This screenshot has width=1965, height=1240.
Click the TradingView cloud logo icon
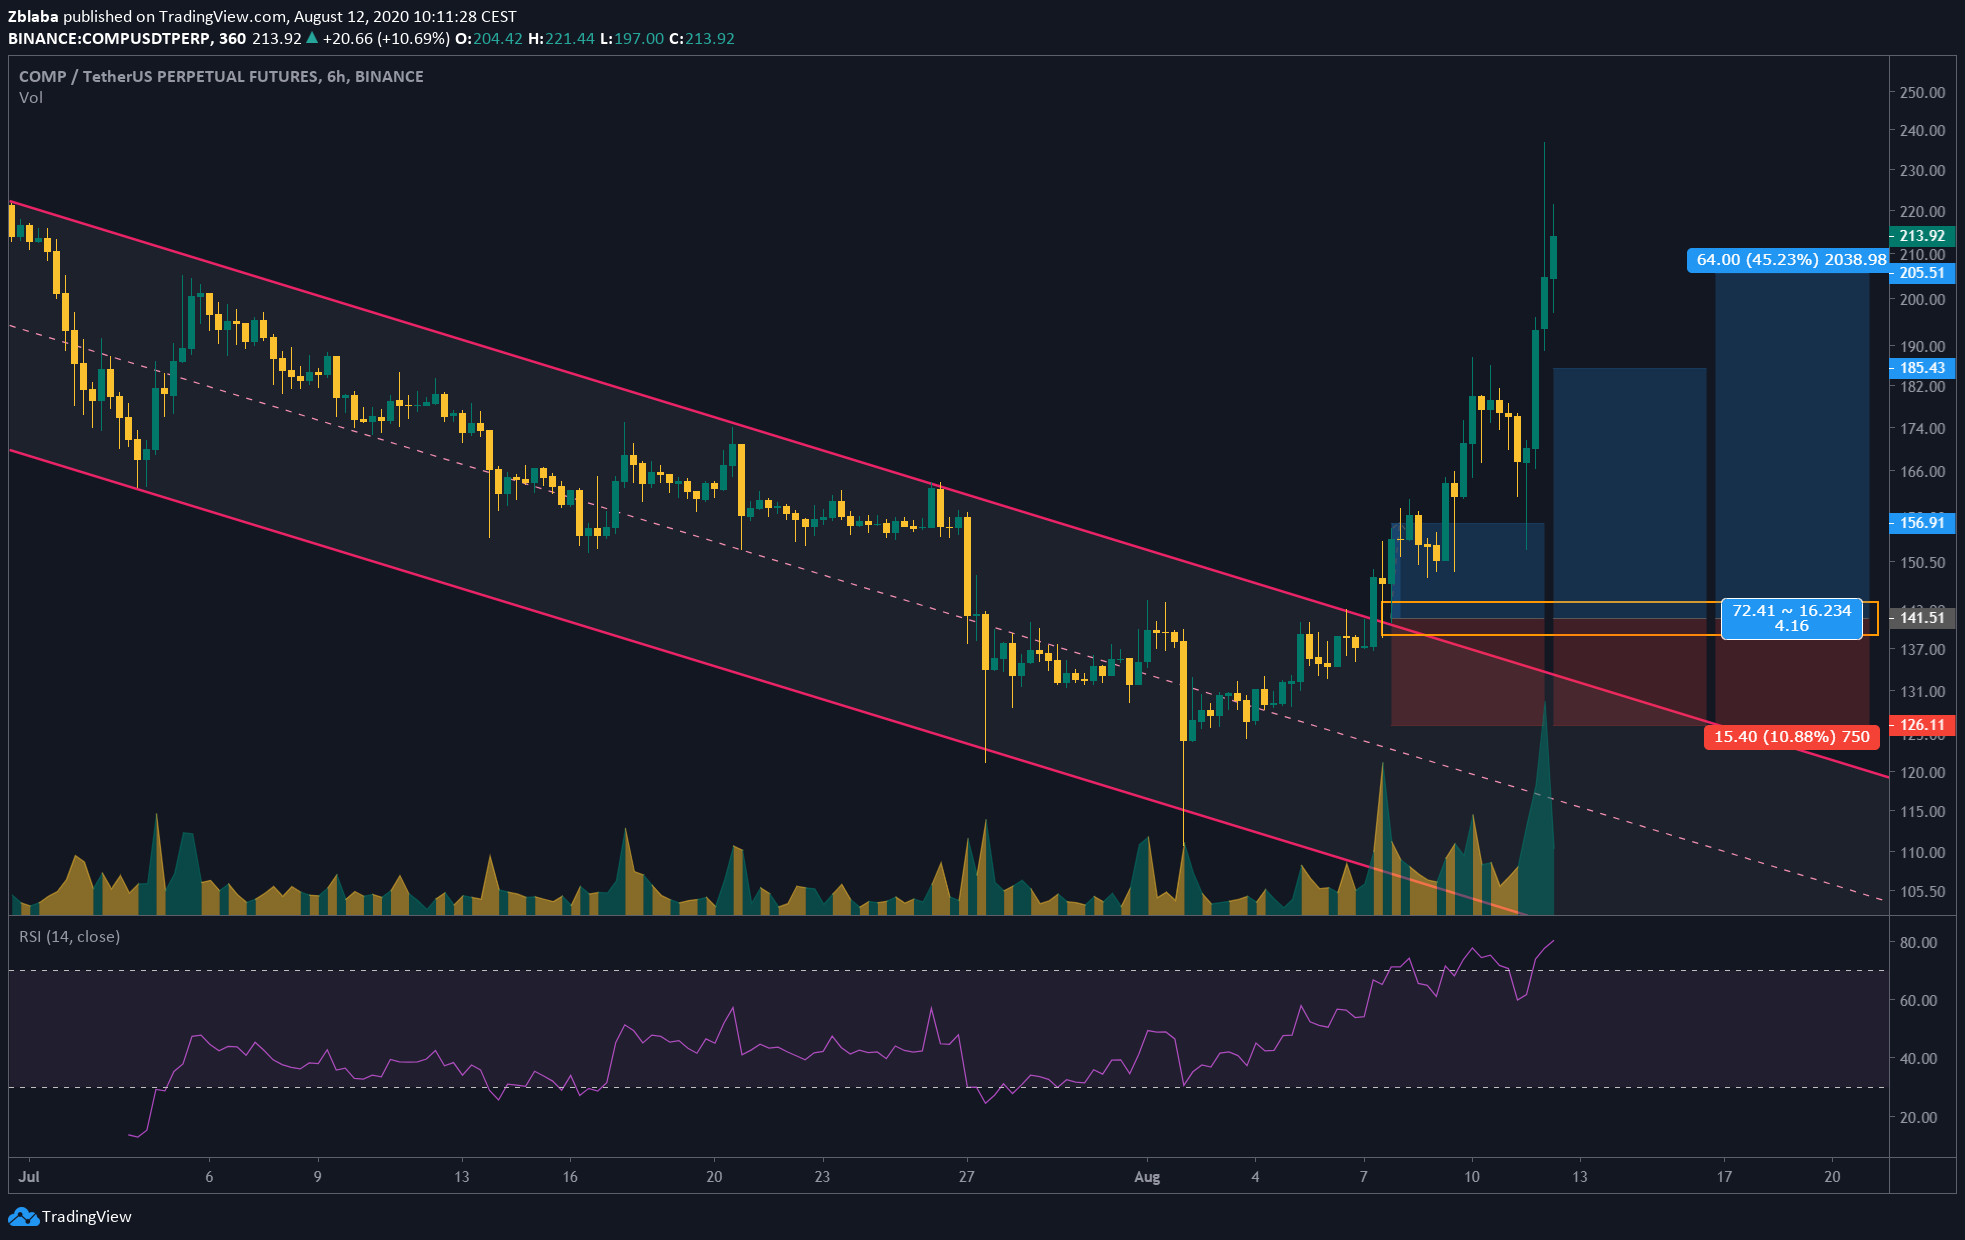pos(23,1217)
